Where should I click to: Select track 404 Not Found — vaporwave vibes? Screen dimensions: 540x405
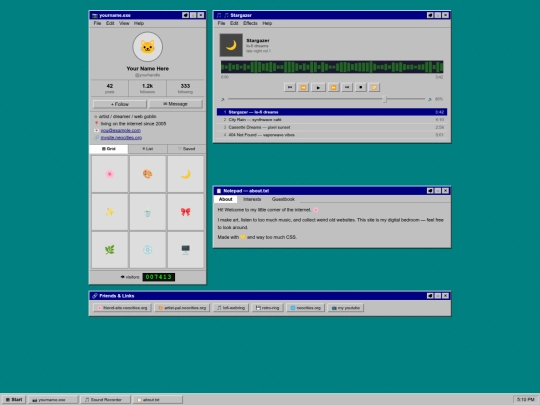[332, 135]
